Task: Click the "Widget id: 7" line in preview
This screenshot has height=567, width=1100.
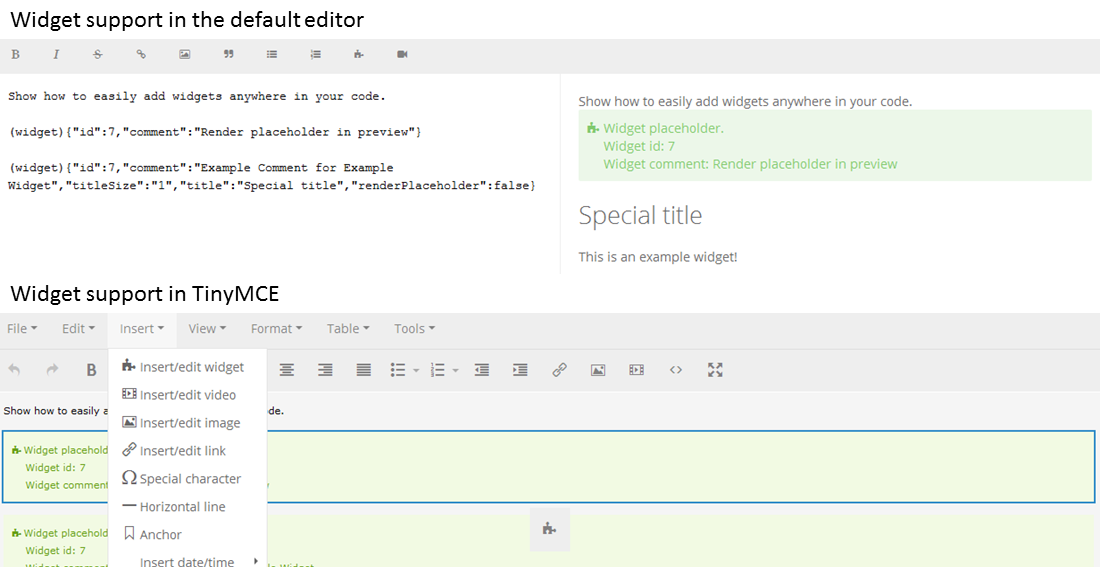Action: click(638, 146)
